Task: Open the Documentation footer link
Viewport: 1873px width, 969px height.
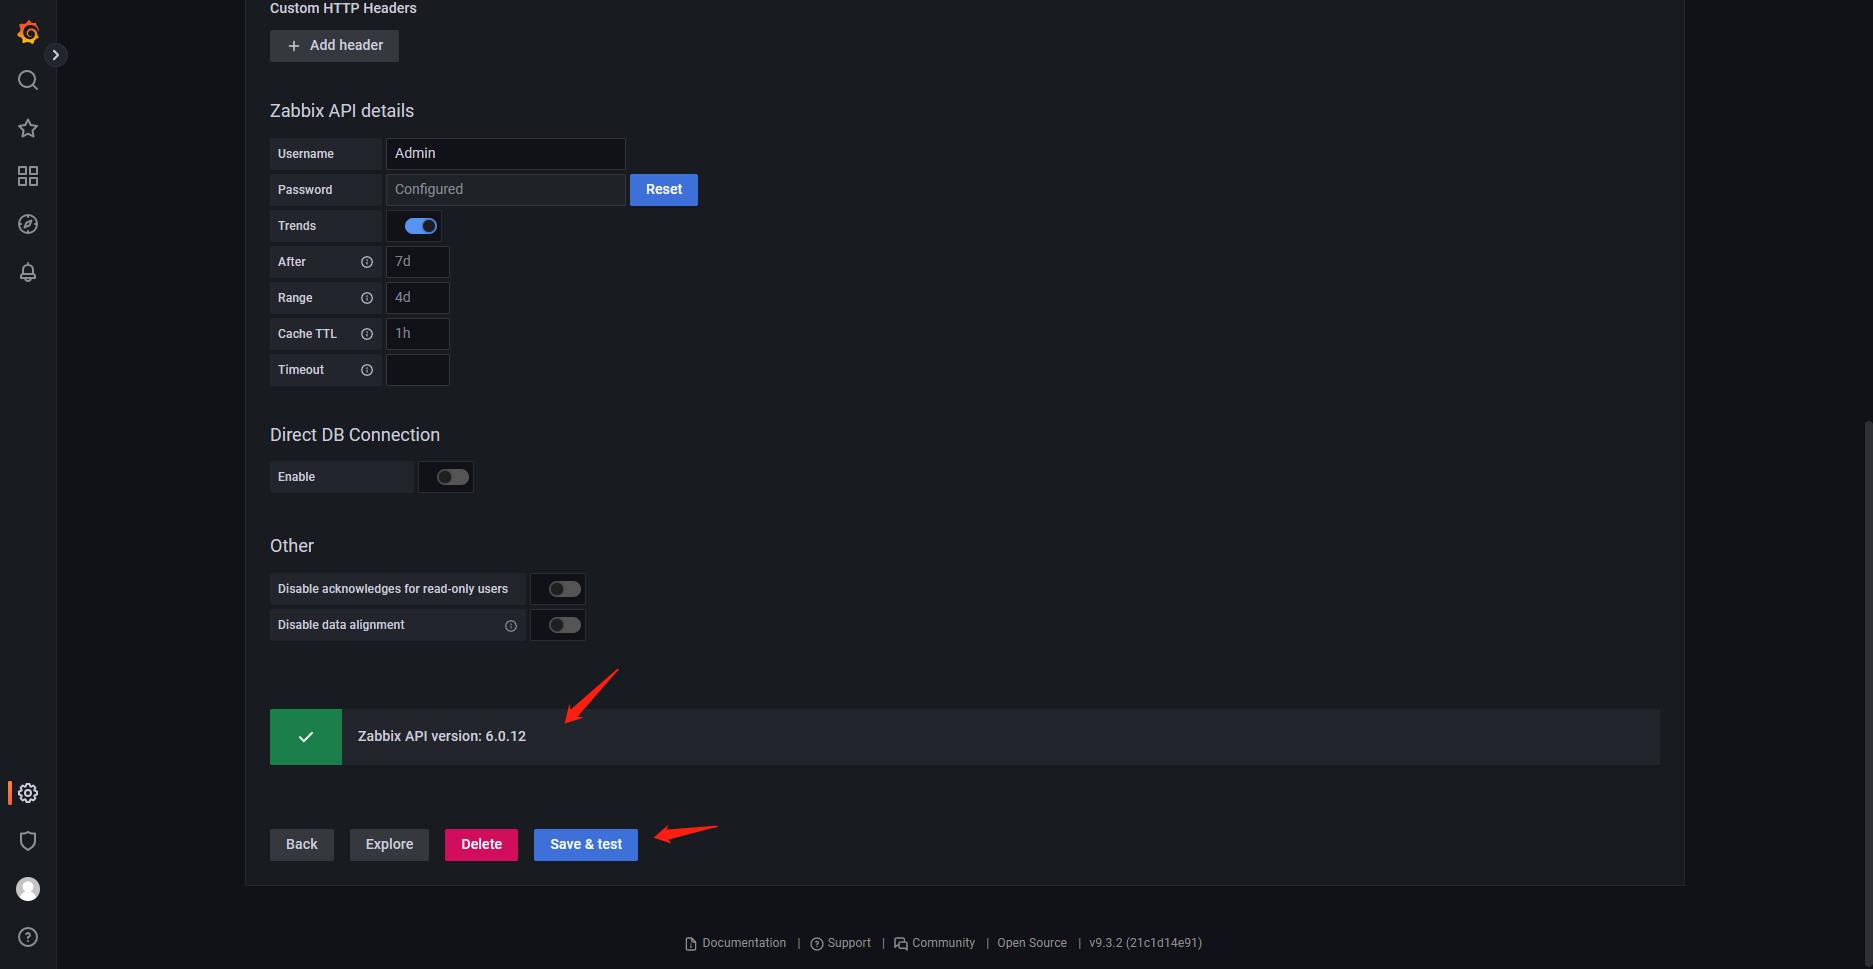Action: tap(736, 943)
